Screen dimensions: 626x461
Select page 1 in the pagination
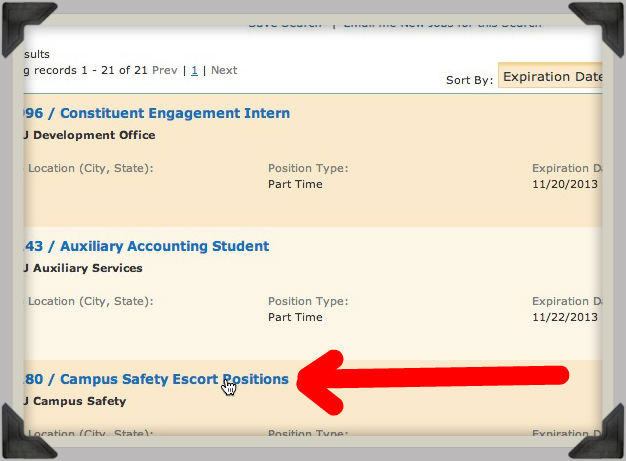pyautogui.click(x=195, y=71)
